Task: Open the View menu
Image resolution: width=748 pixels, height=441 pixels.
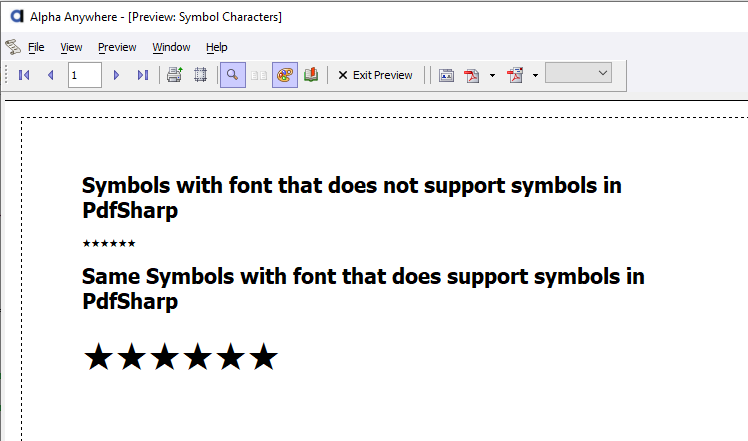Action: (71, 47)
